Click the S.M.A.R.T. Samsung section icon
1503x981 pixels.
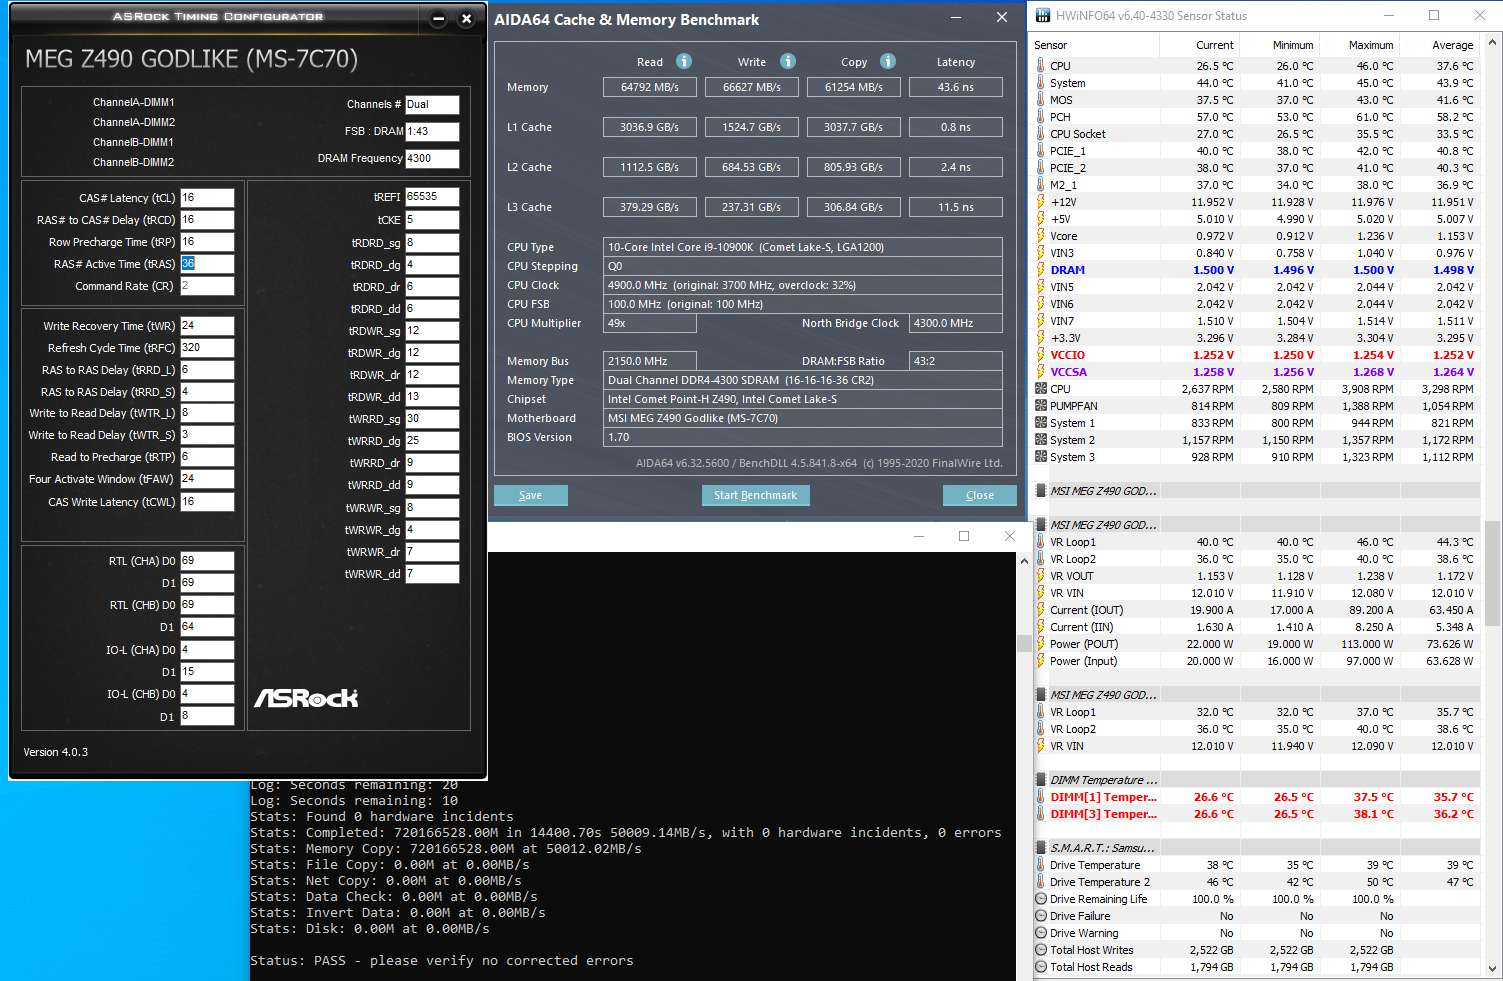[x=1041, y=848]
